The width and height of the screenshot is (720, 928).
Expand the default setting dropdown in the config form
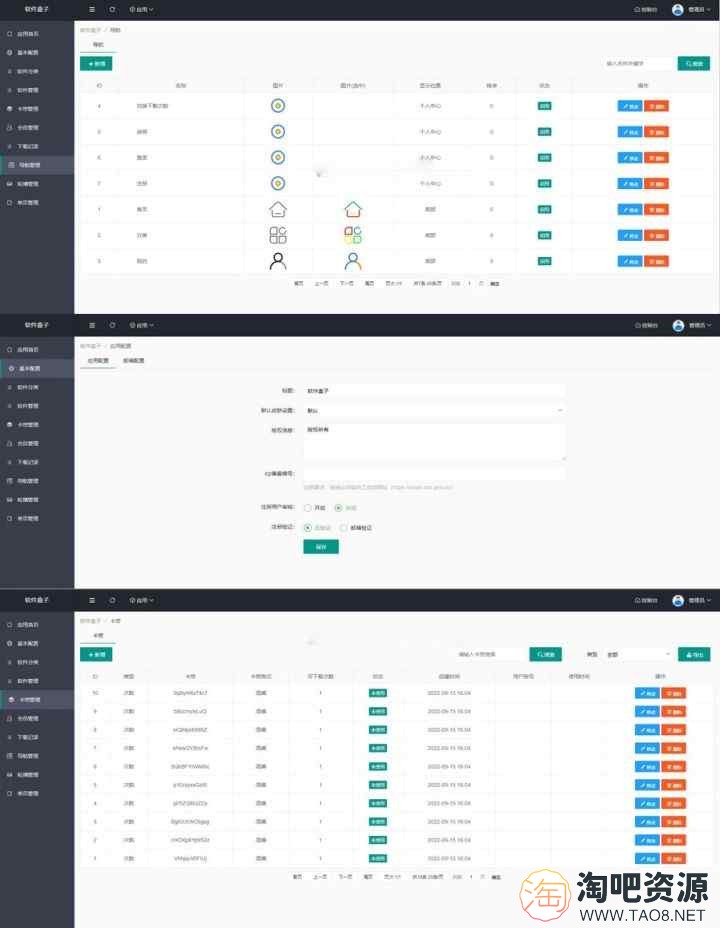tap(434, 410)
